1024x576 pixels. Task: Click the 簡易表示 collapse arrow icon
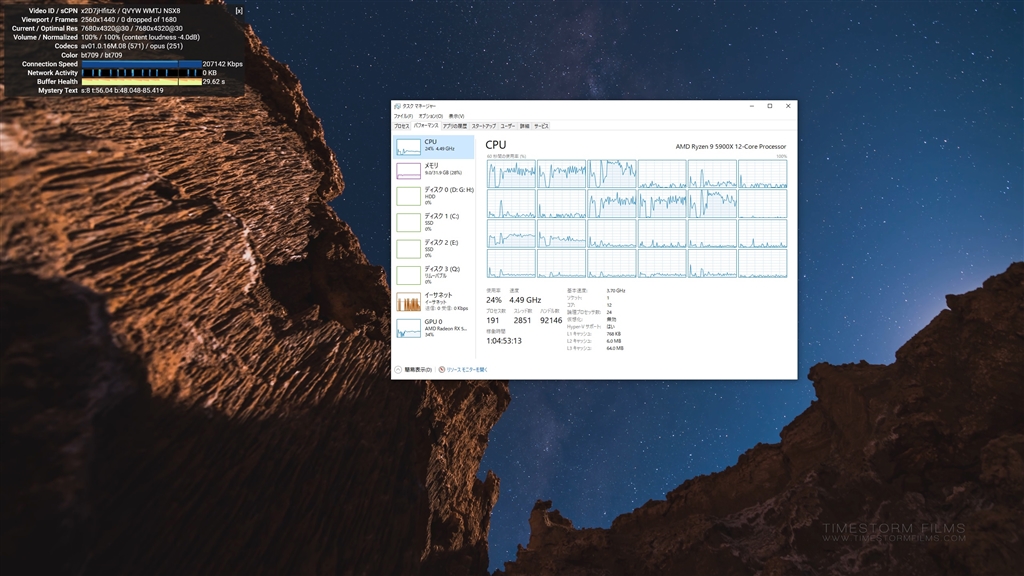click(x=398, y=370)
